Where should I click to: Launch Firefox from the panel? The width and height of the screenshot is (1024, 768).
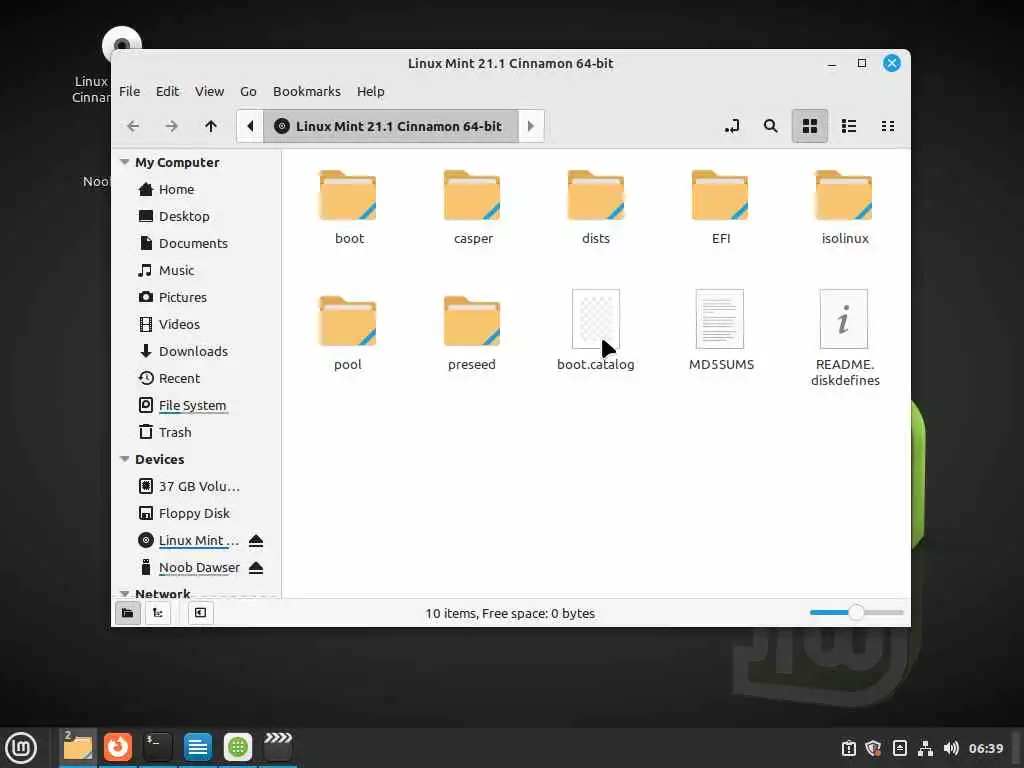118,747
